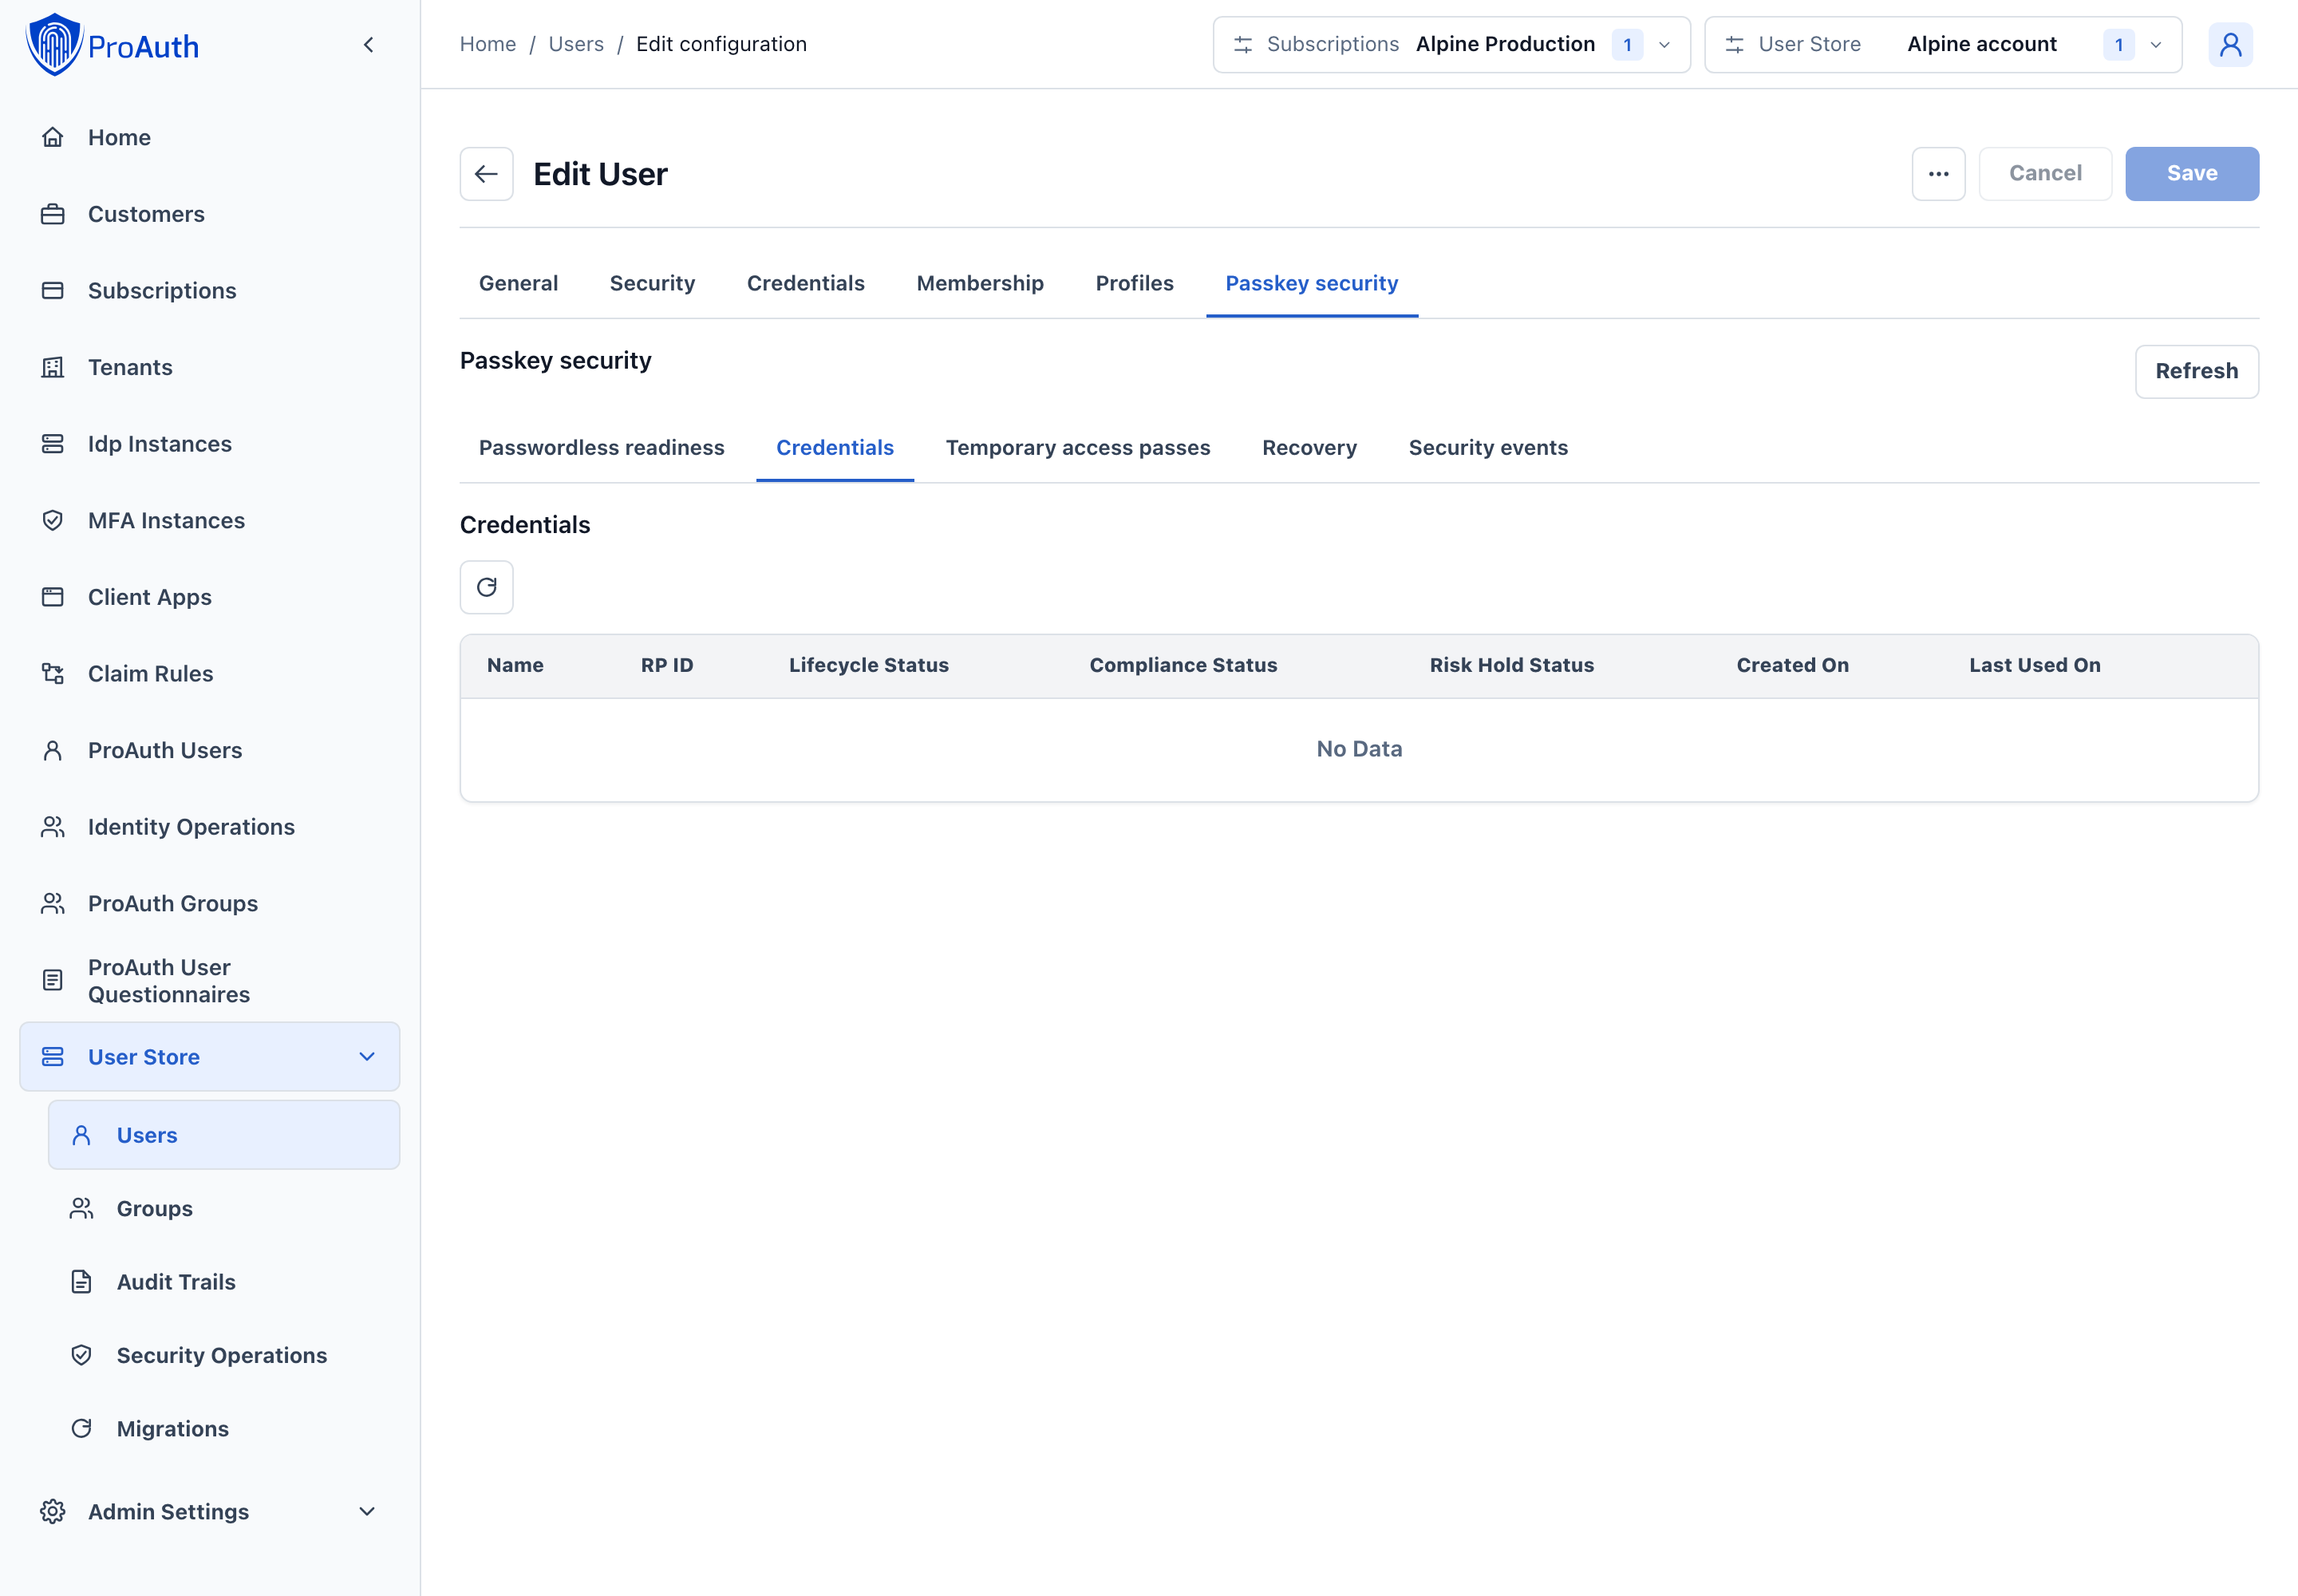Click the Claim Rules icon
Image resolution: width=2298 pixels, height=1596 pixels.
pyautogui.click(x=53, y=674)
